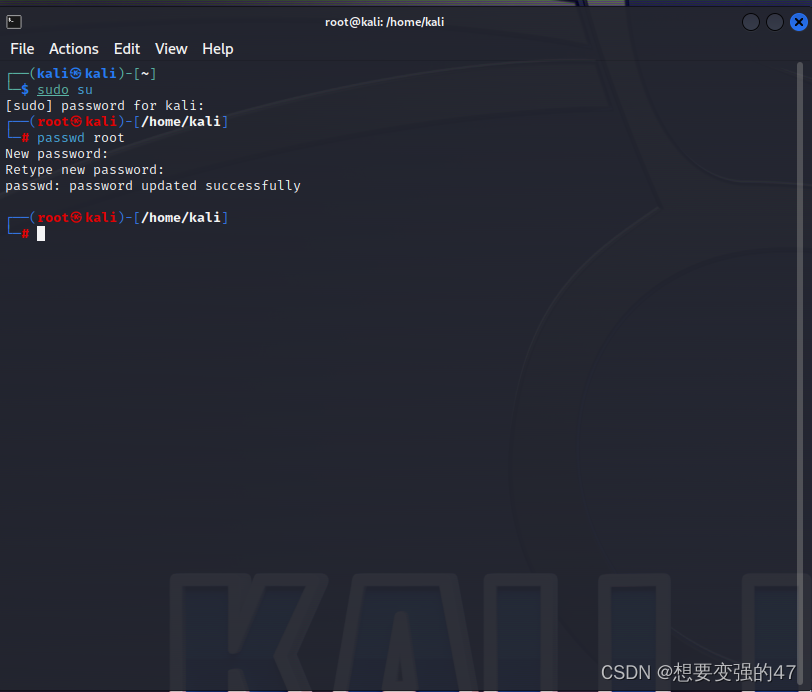Click the window title 'root@kali: /home/kali'
The image size is (812, 692).
384,22
